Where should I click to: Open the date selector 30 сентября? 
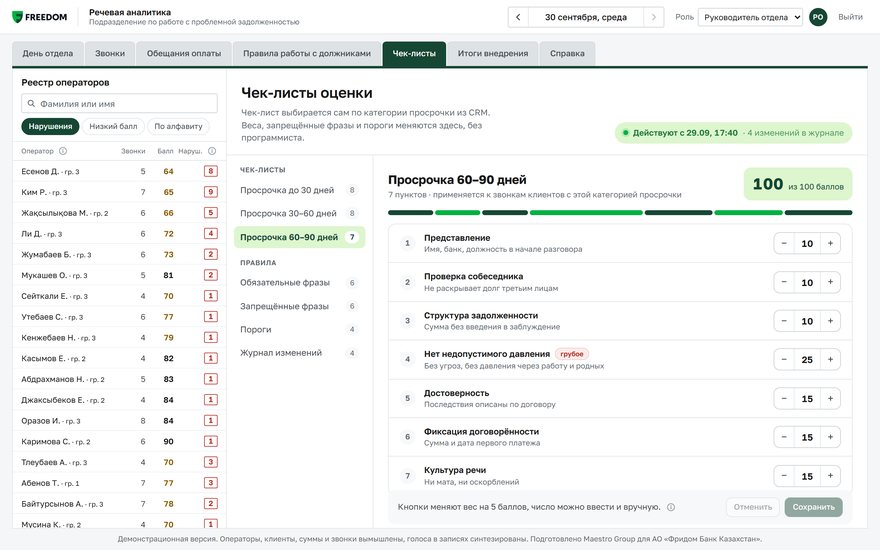(586, 17)
